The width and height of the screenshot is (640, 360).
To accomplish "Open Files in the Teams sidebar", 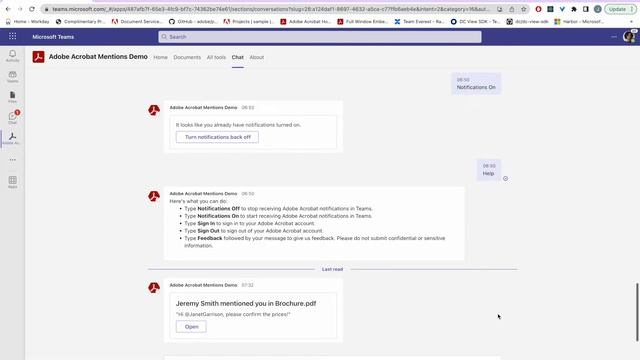I will (x=13, y=97).
